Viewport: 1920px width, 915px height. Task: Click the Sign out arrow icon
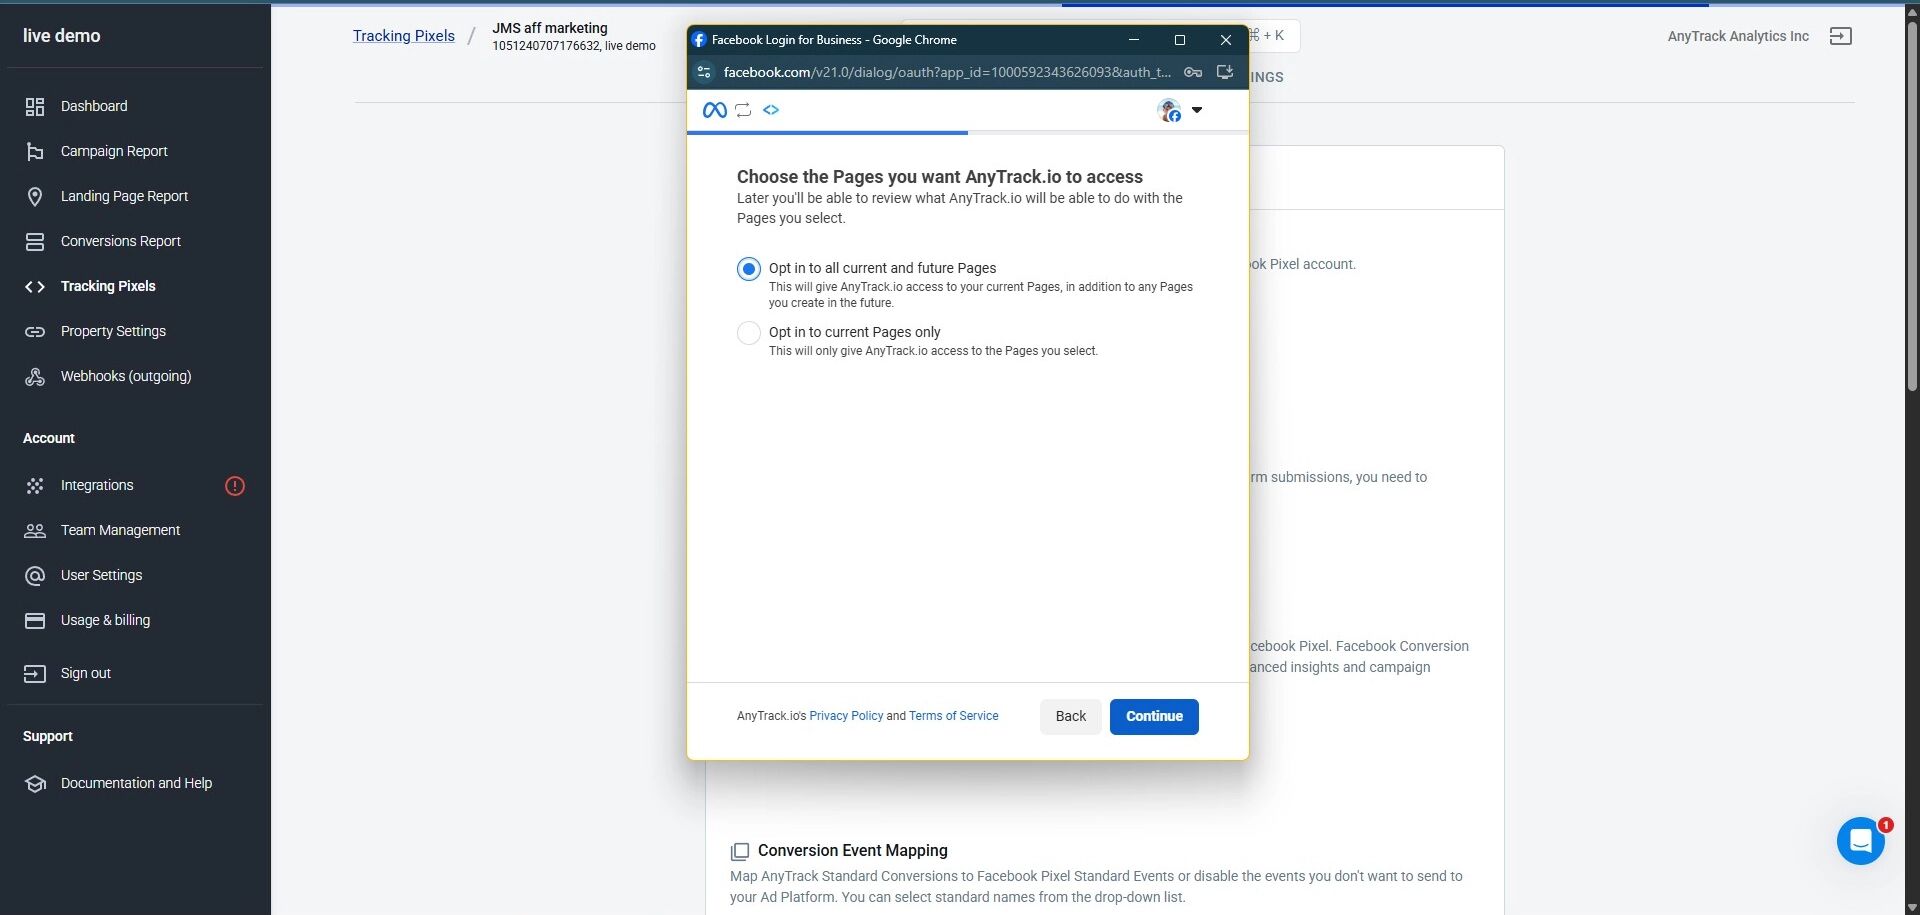pyautogui.click(x=35, y=674)
